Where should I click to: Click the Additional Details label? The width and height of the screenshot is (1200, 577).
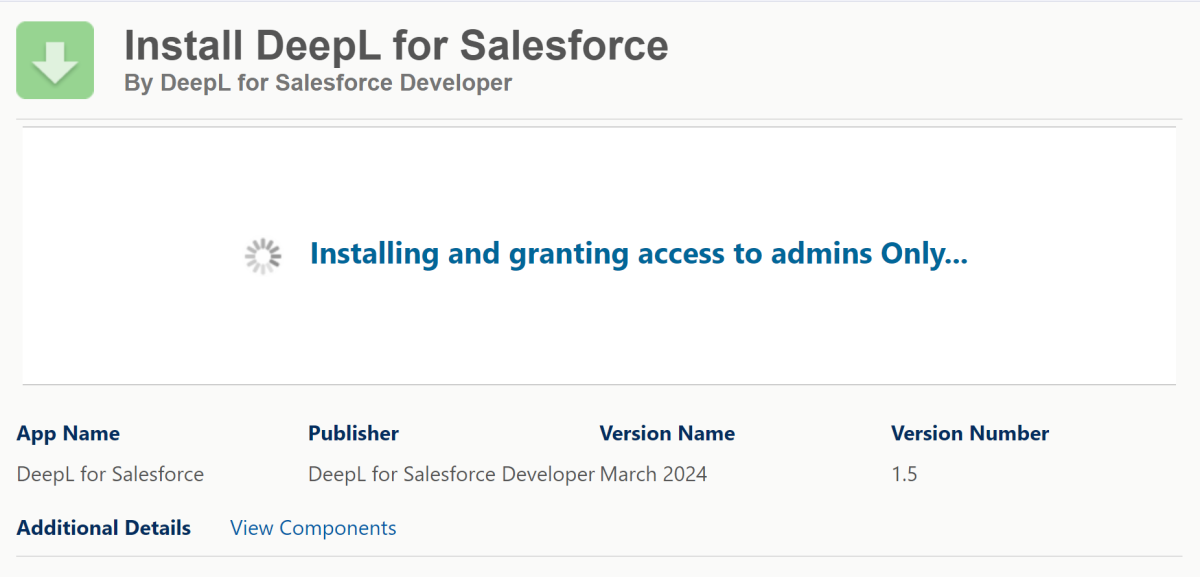[x=104, y=528]
